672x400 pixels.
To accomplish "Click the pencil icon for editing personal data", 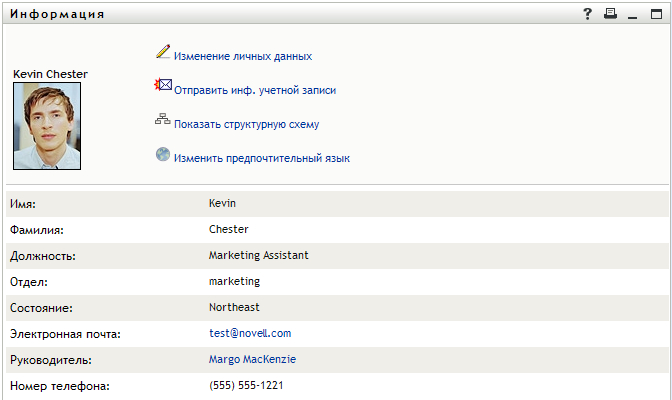I will point(163,52).
